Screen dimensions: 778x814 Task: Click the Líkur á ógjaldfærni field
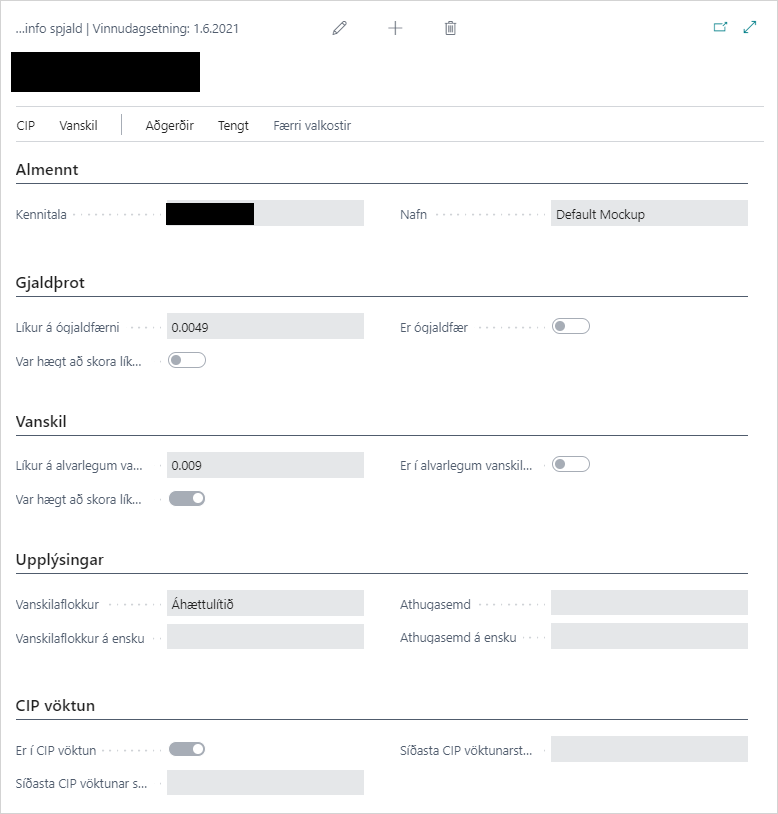265,326
